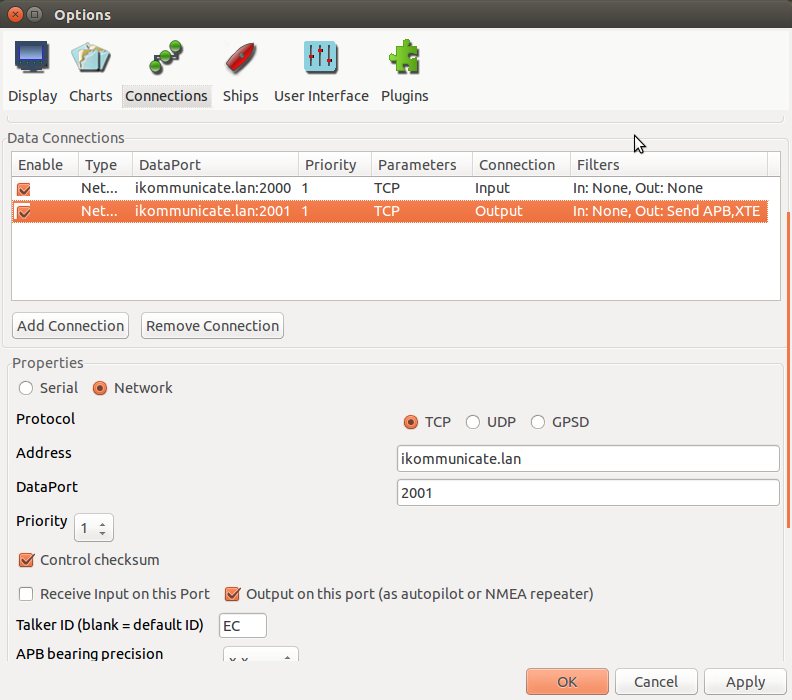Sort by the DataPort column header
The height and width of the screenshot is (700, 792).
(x=215, y=165)
